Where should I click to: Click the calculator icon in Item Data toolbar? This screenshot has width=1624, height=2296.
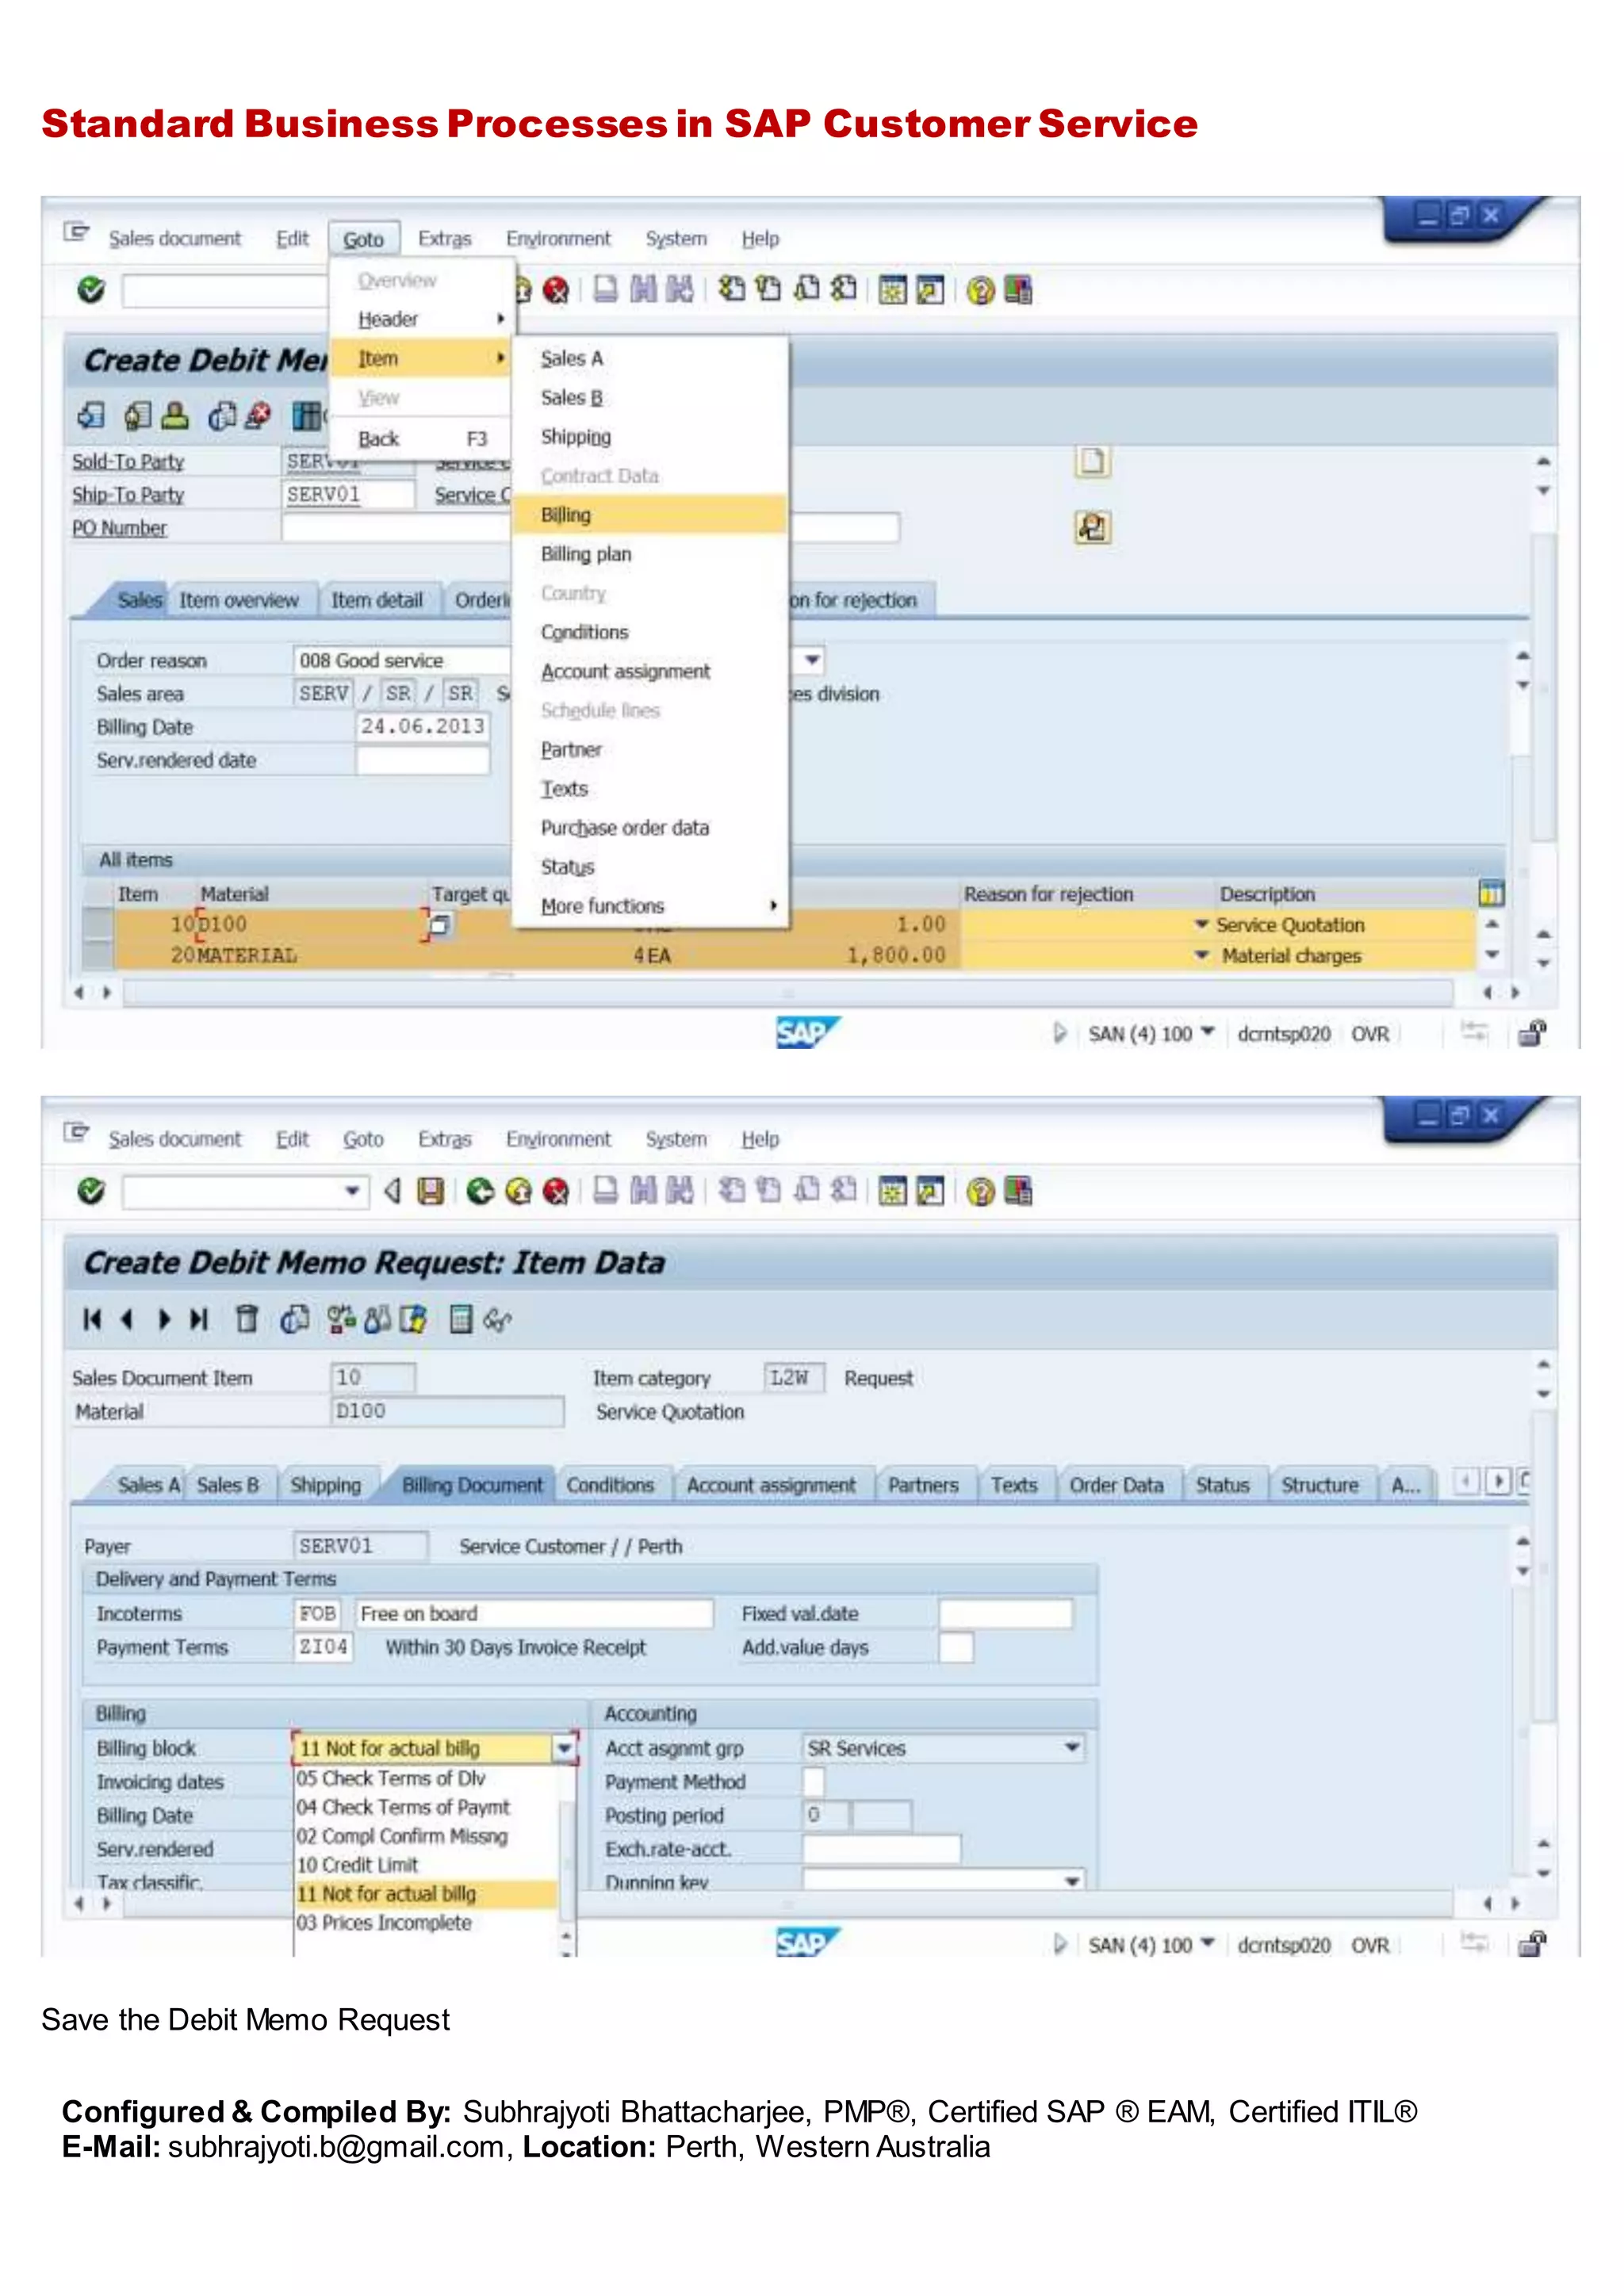[x=460, y=1319]
